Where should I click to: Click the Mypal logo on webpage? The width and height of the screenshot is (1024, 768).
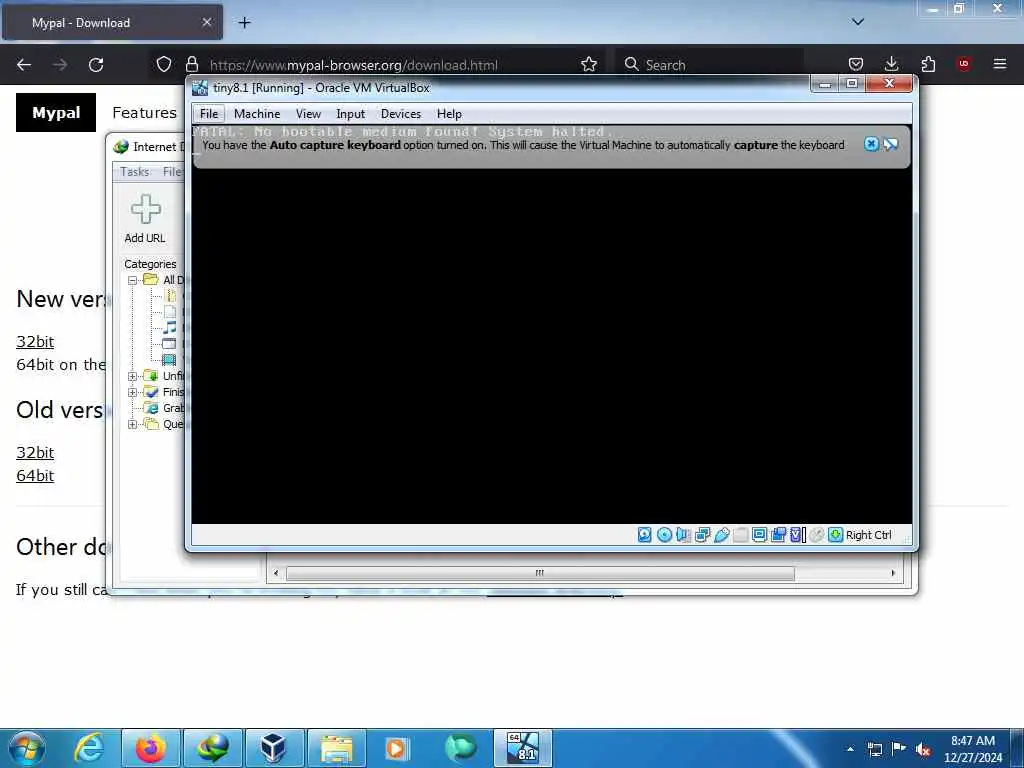56,112
